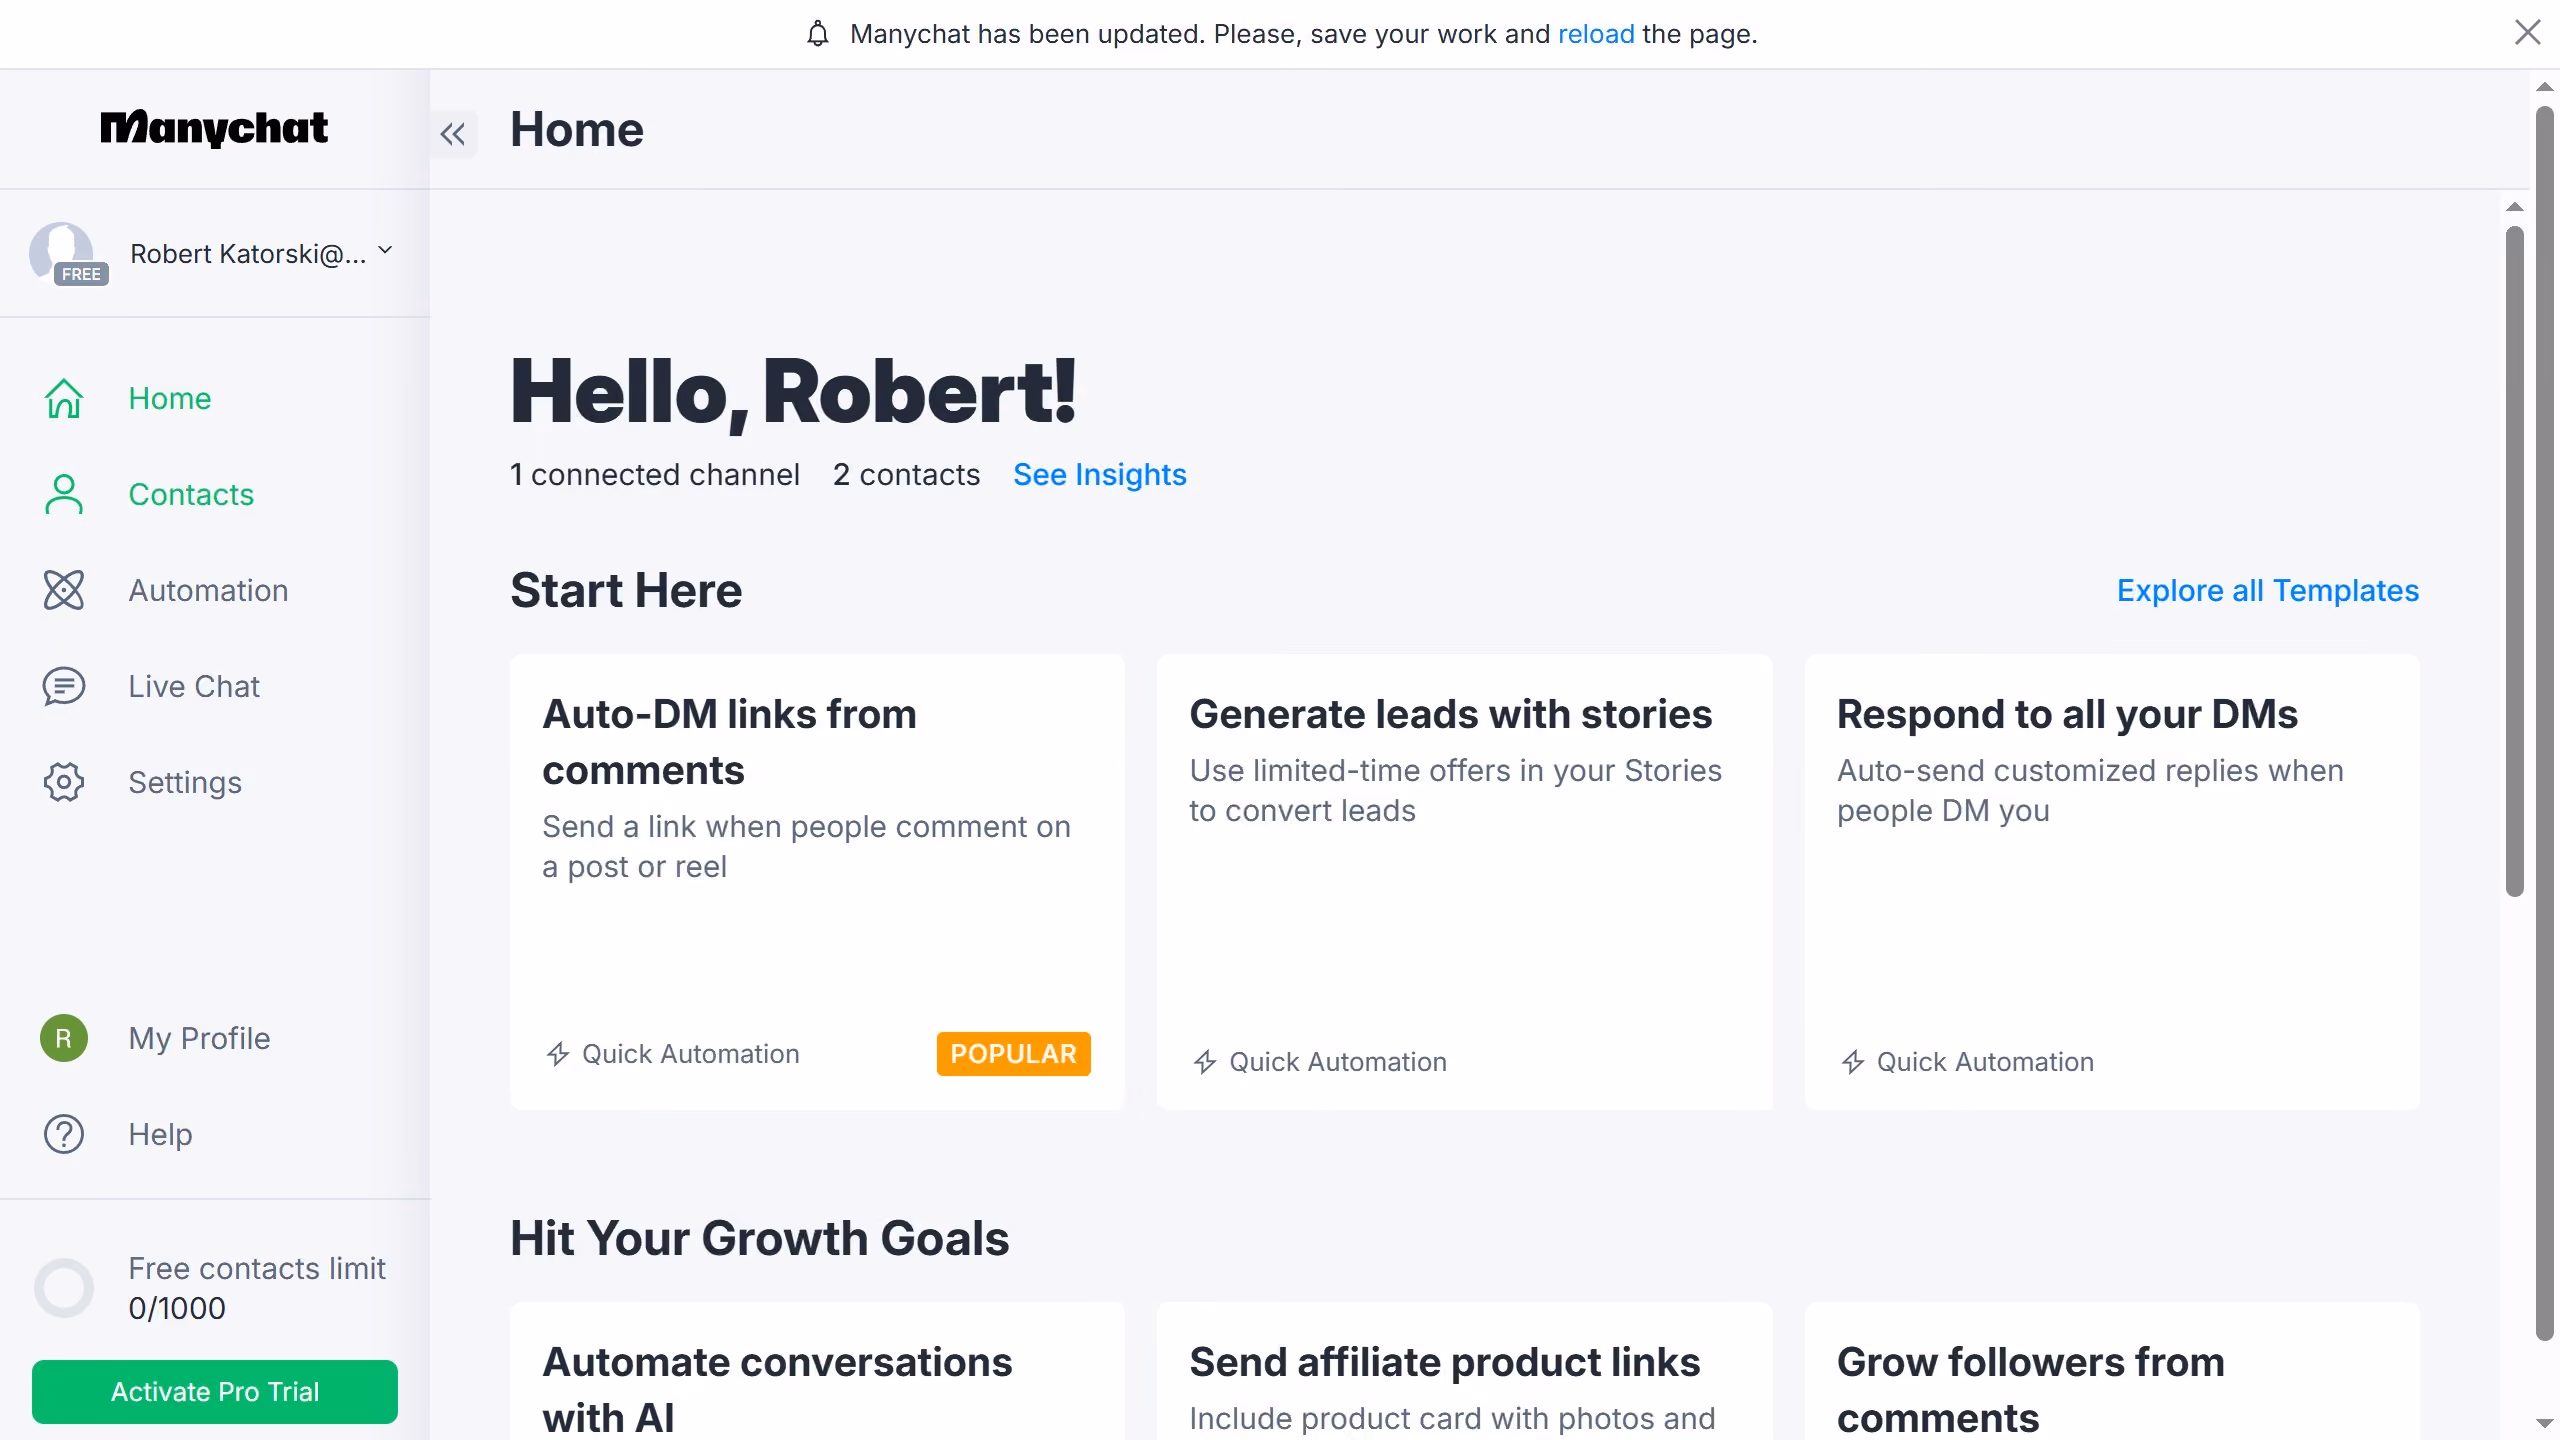Viewport: 2560px width, 1440px height.
Task: Click the lightning icon on Generate leads card
Action: pyautogui.click(x=1205, y=1062)
